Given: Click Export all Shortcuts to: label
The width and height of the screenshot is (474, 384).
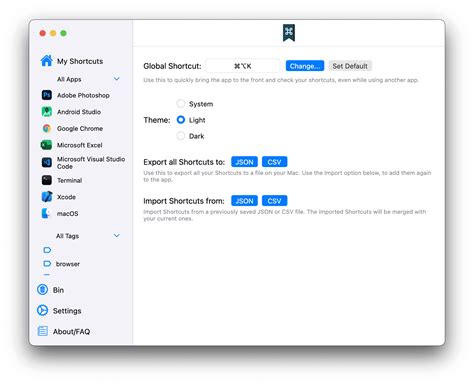Looking at the screenshot, I should pos(184,162).
